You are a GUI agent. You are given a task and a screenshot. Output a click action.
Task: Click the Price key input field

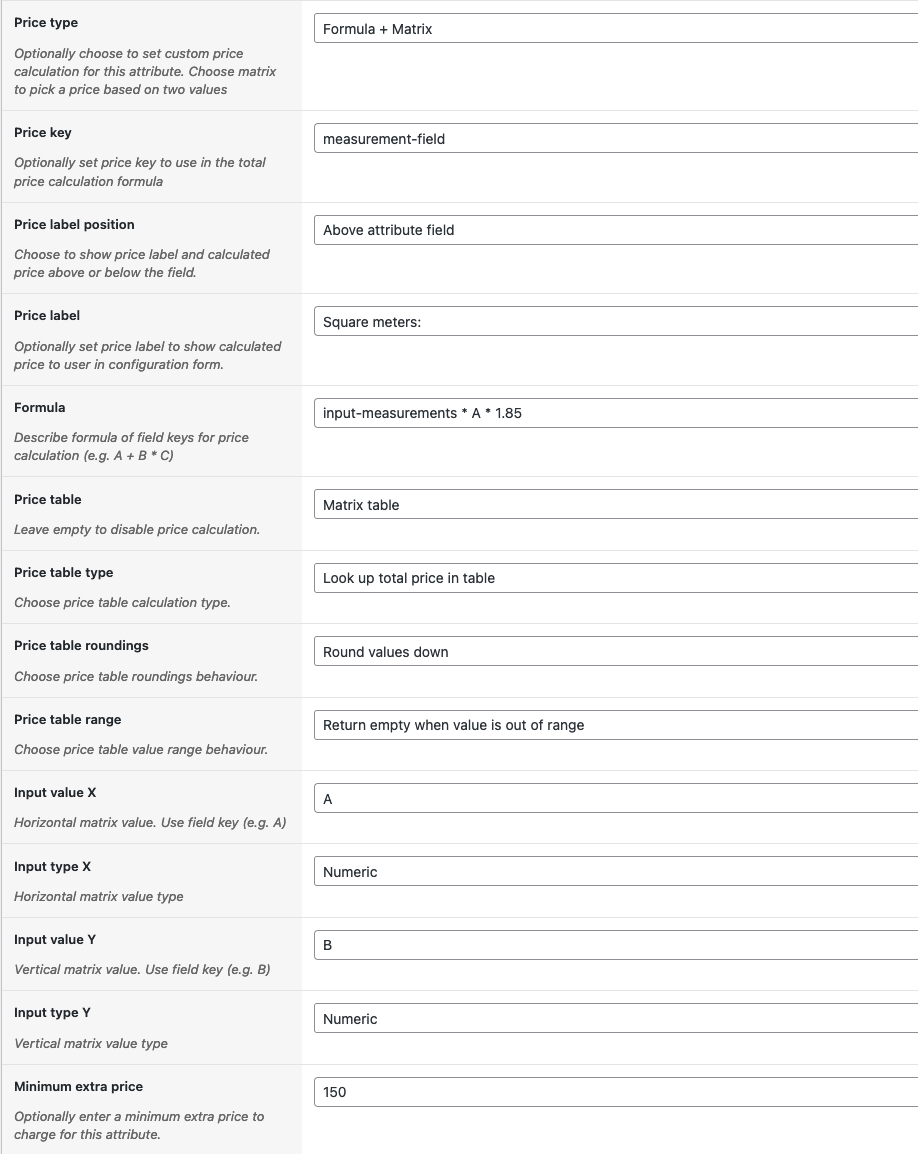615,139
